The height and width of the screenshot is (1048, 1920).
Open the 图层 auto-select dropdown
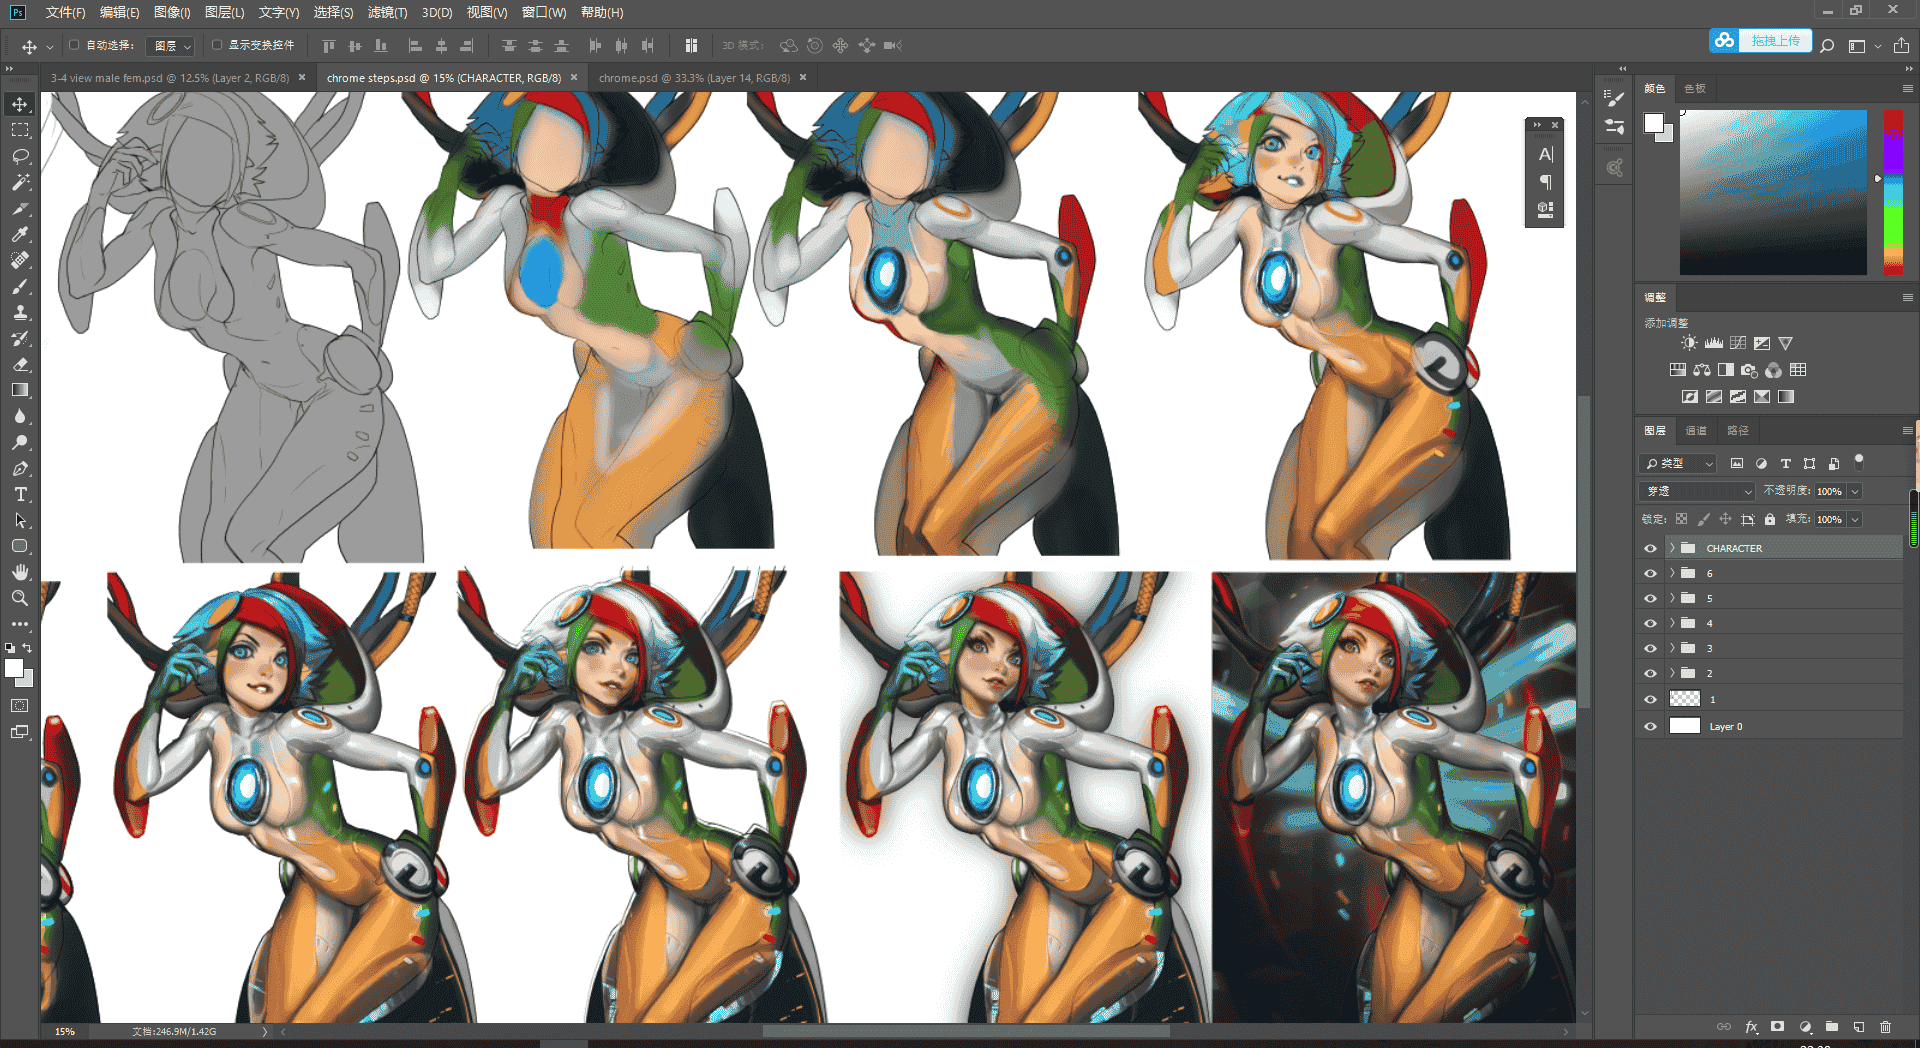tap(171, 46)
